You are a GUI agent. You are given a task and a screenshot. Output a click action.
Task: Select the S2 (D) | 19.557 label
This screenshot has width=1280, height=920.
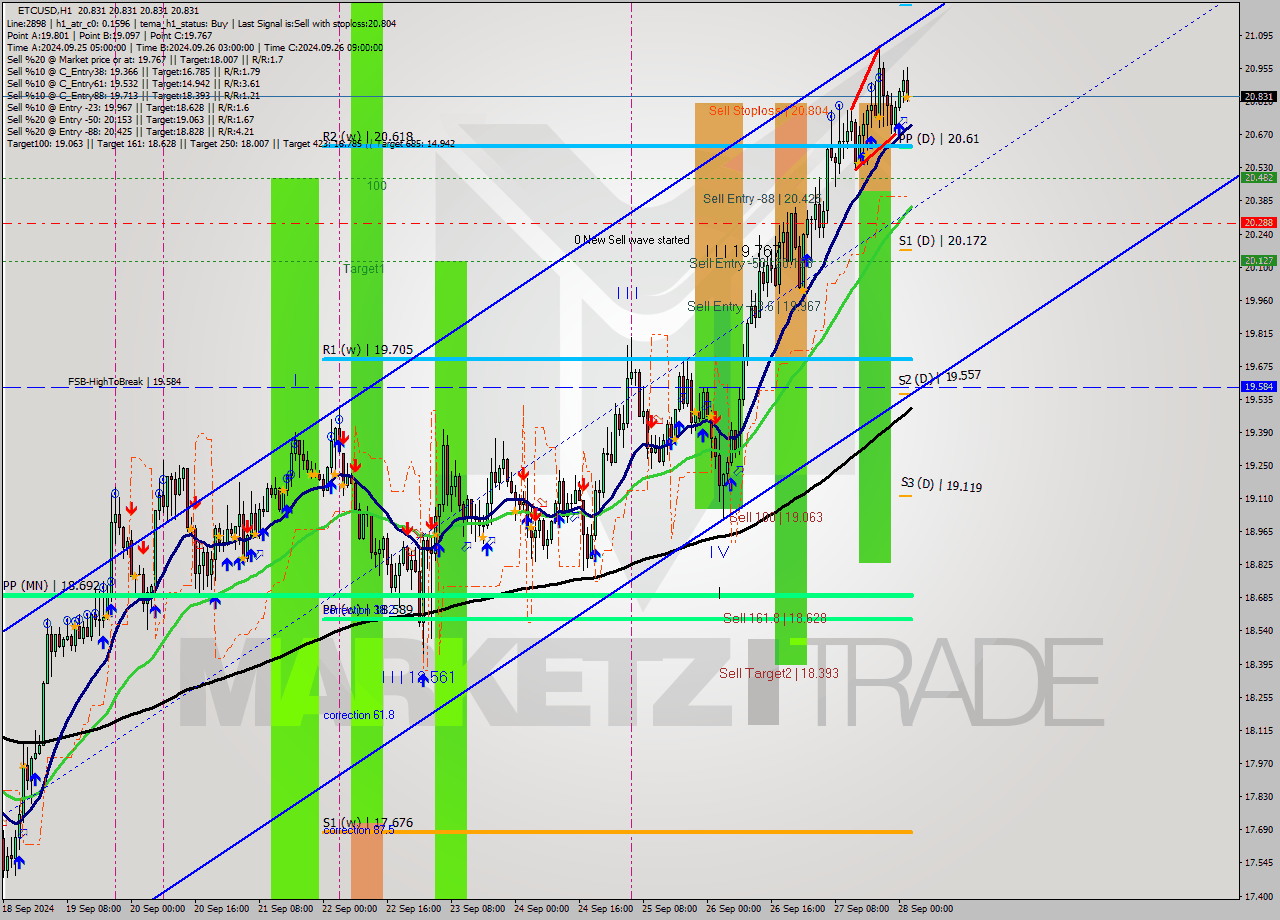coord(939,378)
